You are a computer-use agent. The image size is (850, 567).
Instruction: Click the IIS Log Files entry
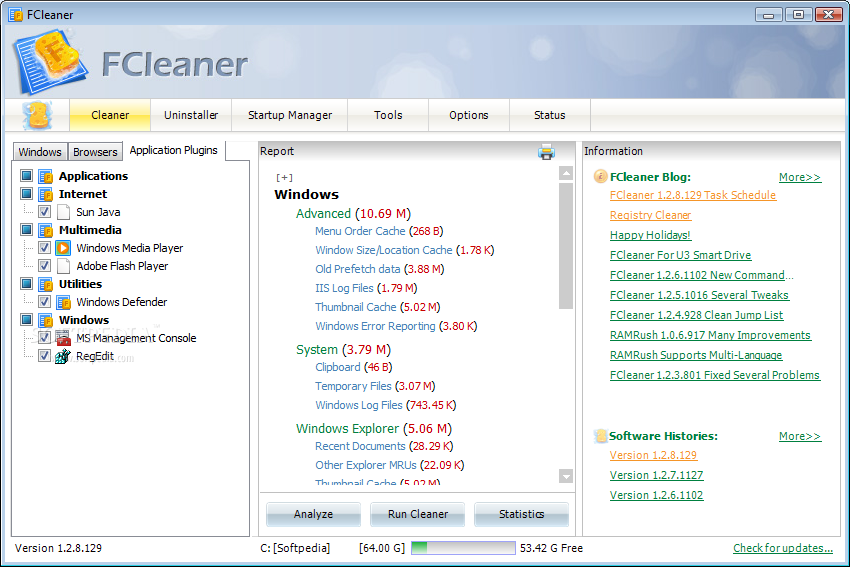(366, 288)
